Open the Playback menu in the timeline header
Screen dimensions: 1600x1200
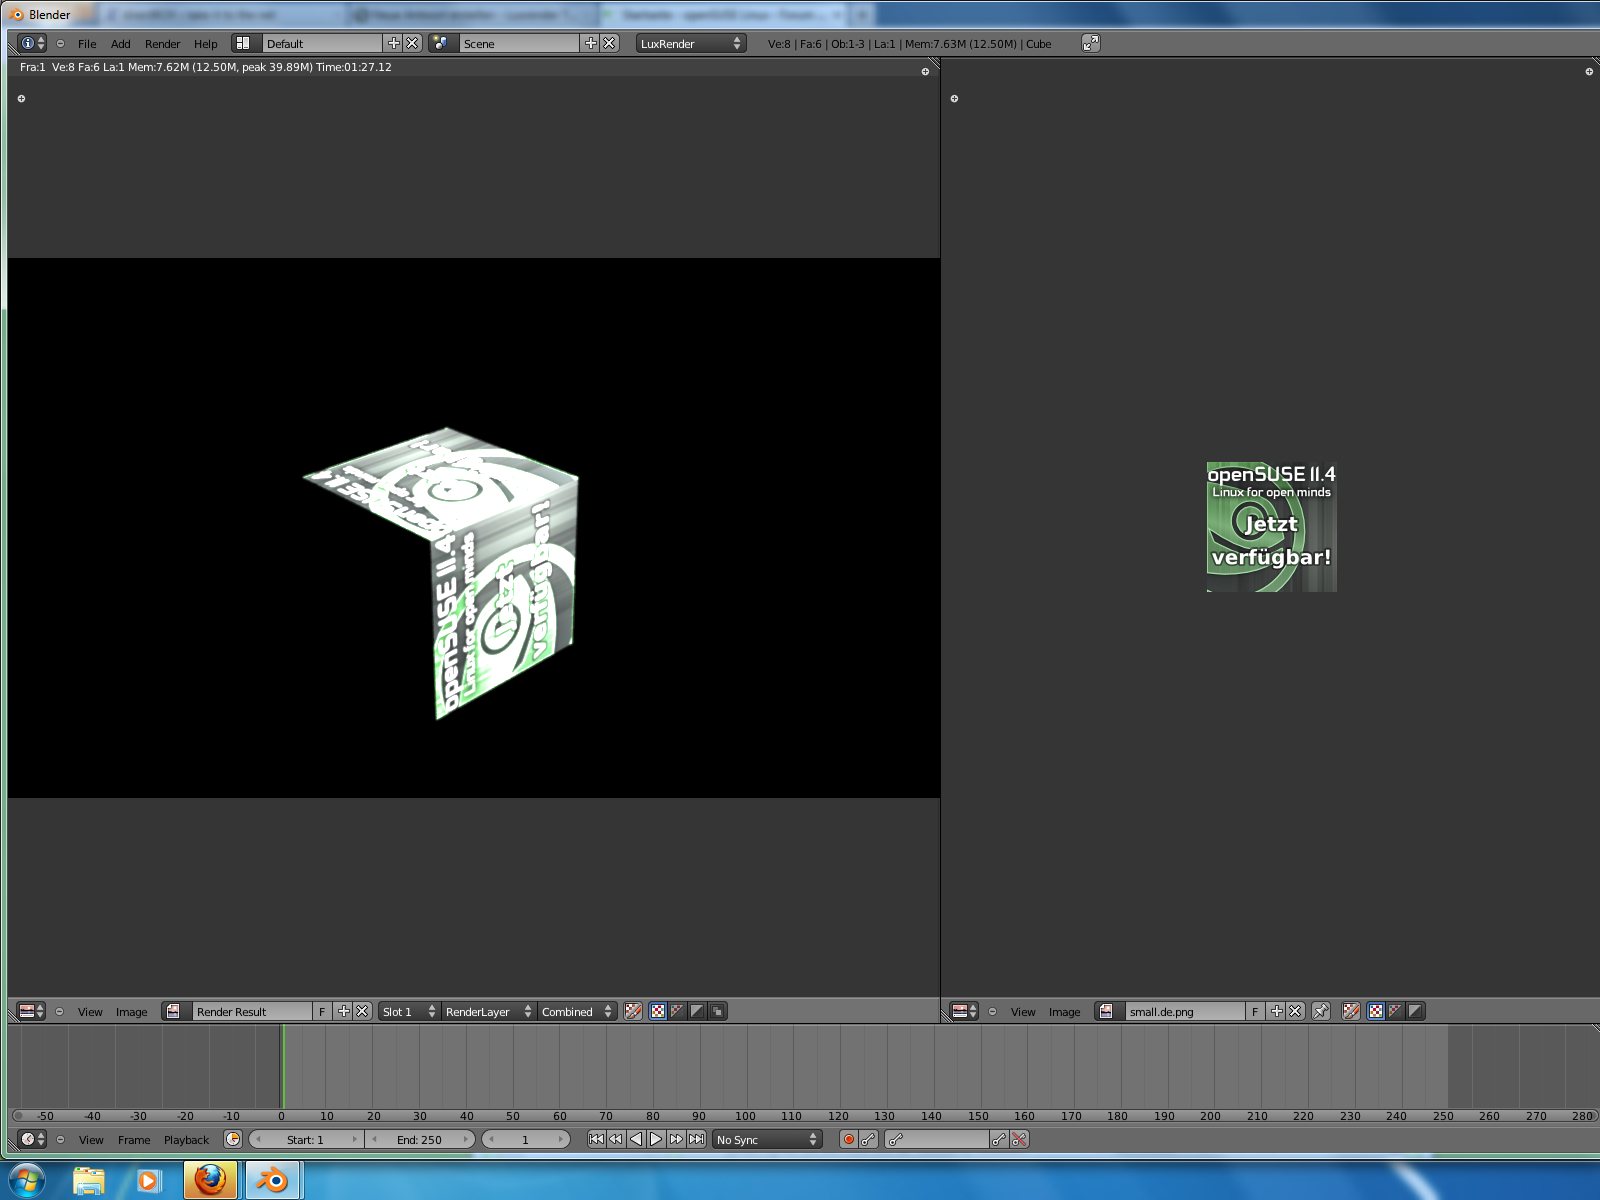click(186, 1139)
